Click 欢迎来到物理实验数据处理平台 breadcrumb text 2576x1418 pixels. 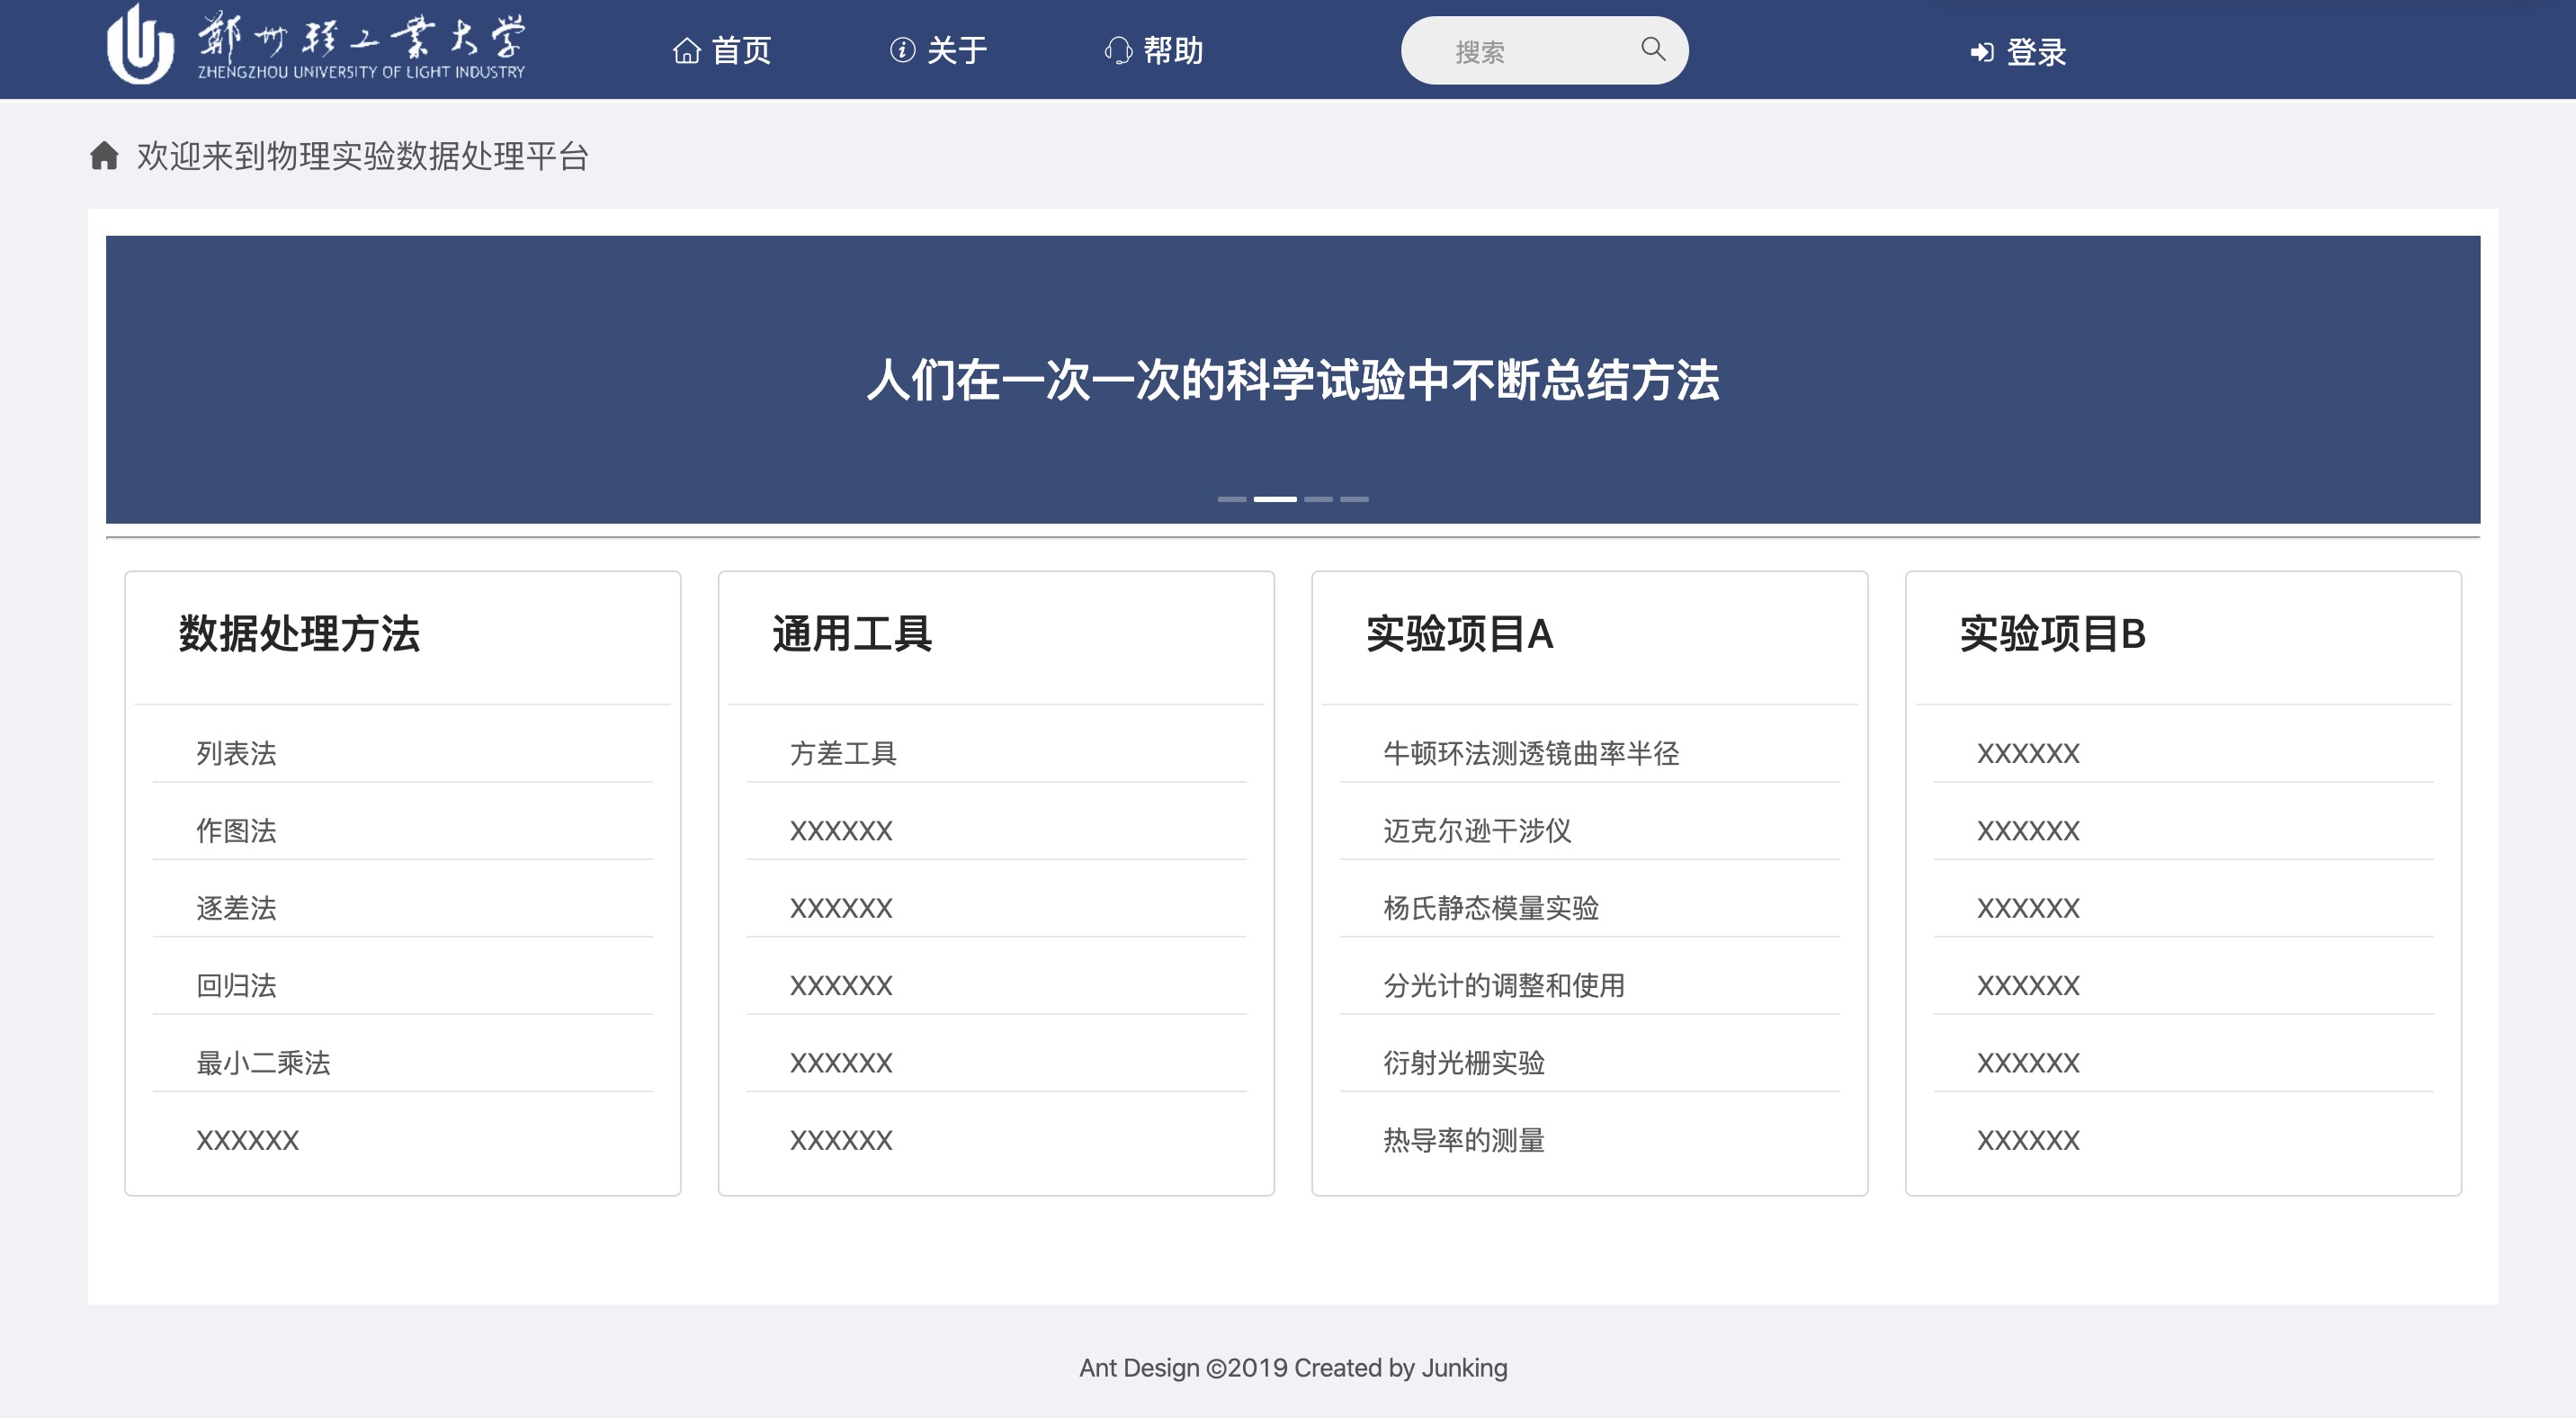(363, 156)
